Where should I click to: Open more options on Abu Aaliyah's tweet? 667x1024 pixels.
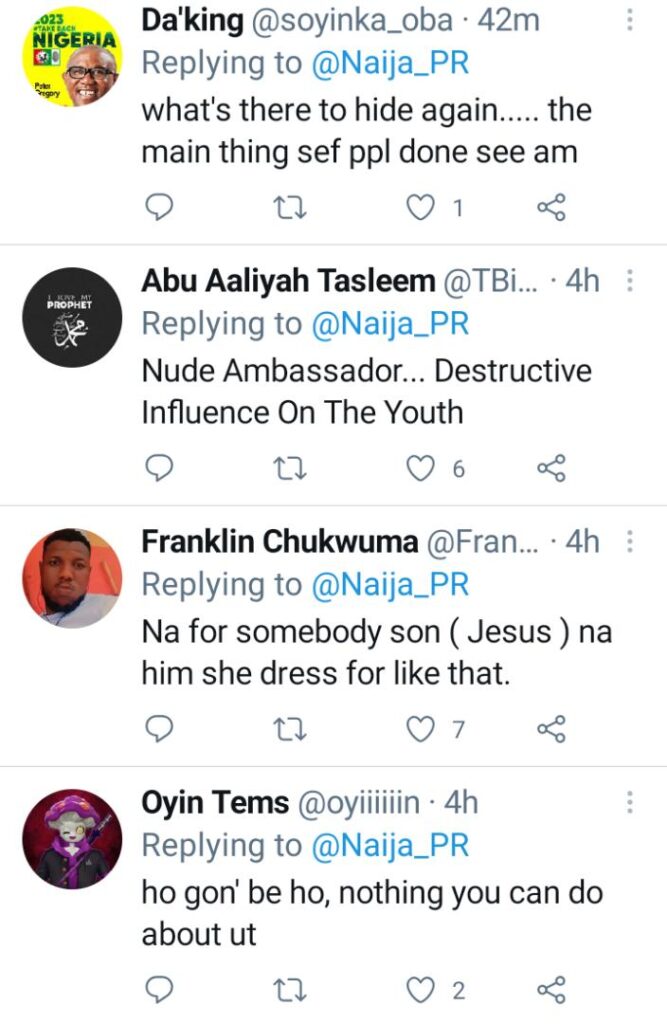point(630,281)
